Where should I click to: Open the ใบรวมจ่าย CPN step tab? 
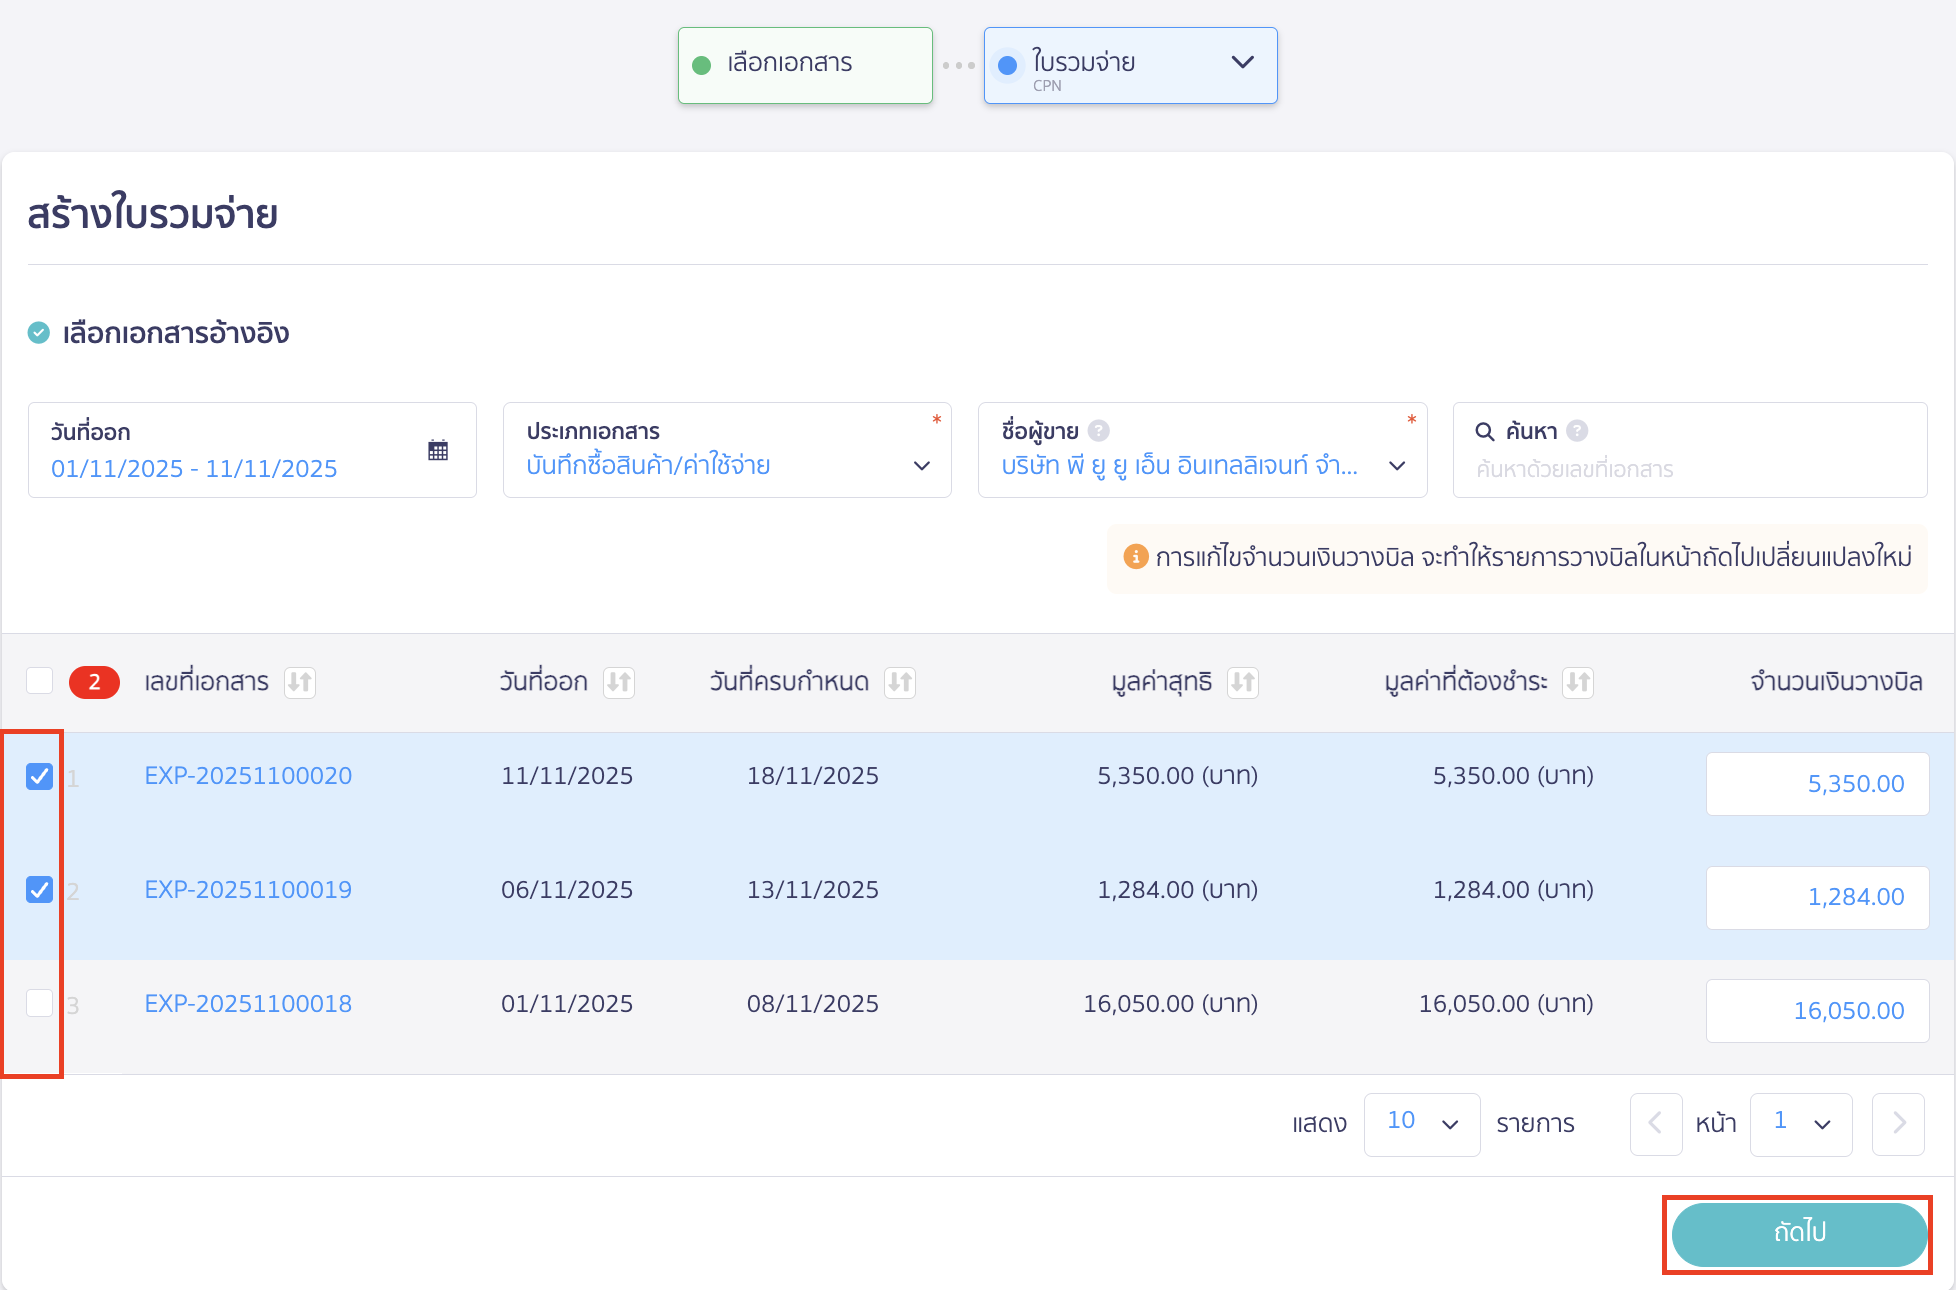pyautogui.click(x=1130, y=65)
